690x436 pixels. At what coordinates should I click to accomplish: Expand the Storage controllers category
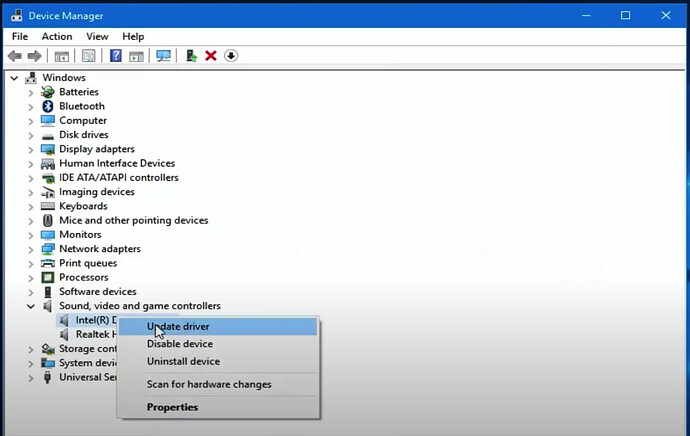pyautogui.click(x=30, y=349)
